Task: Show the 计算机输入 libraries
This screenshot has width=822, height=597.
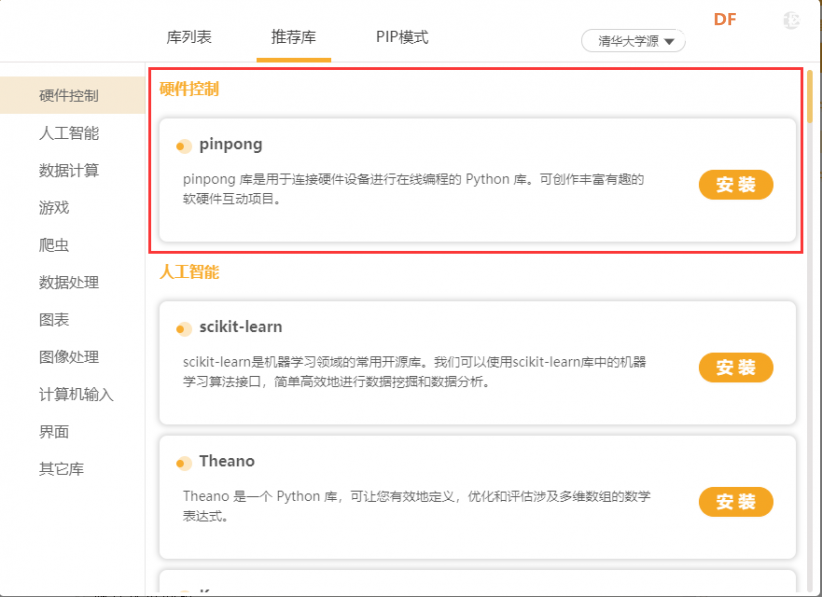Action: (76, 394)
